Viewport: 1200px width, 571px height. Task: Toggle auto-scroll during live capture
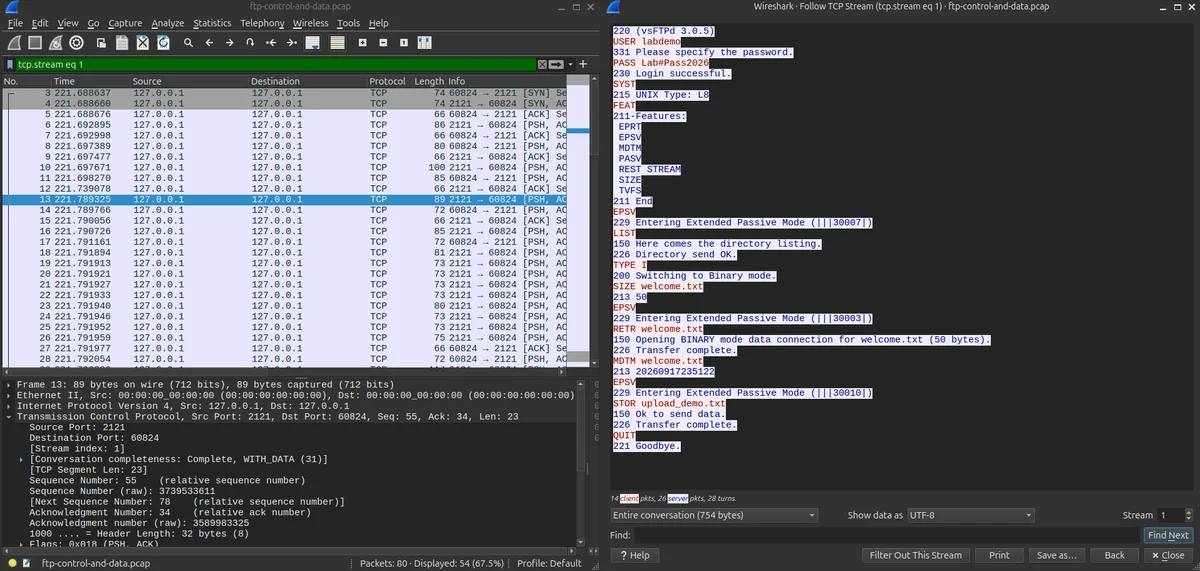coord(313,43)
